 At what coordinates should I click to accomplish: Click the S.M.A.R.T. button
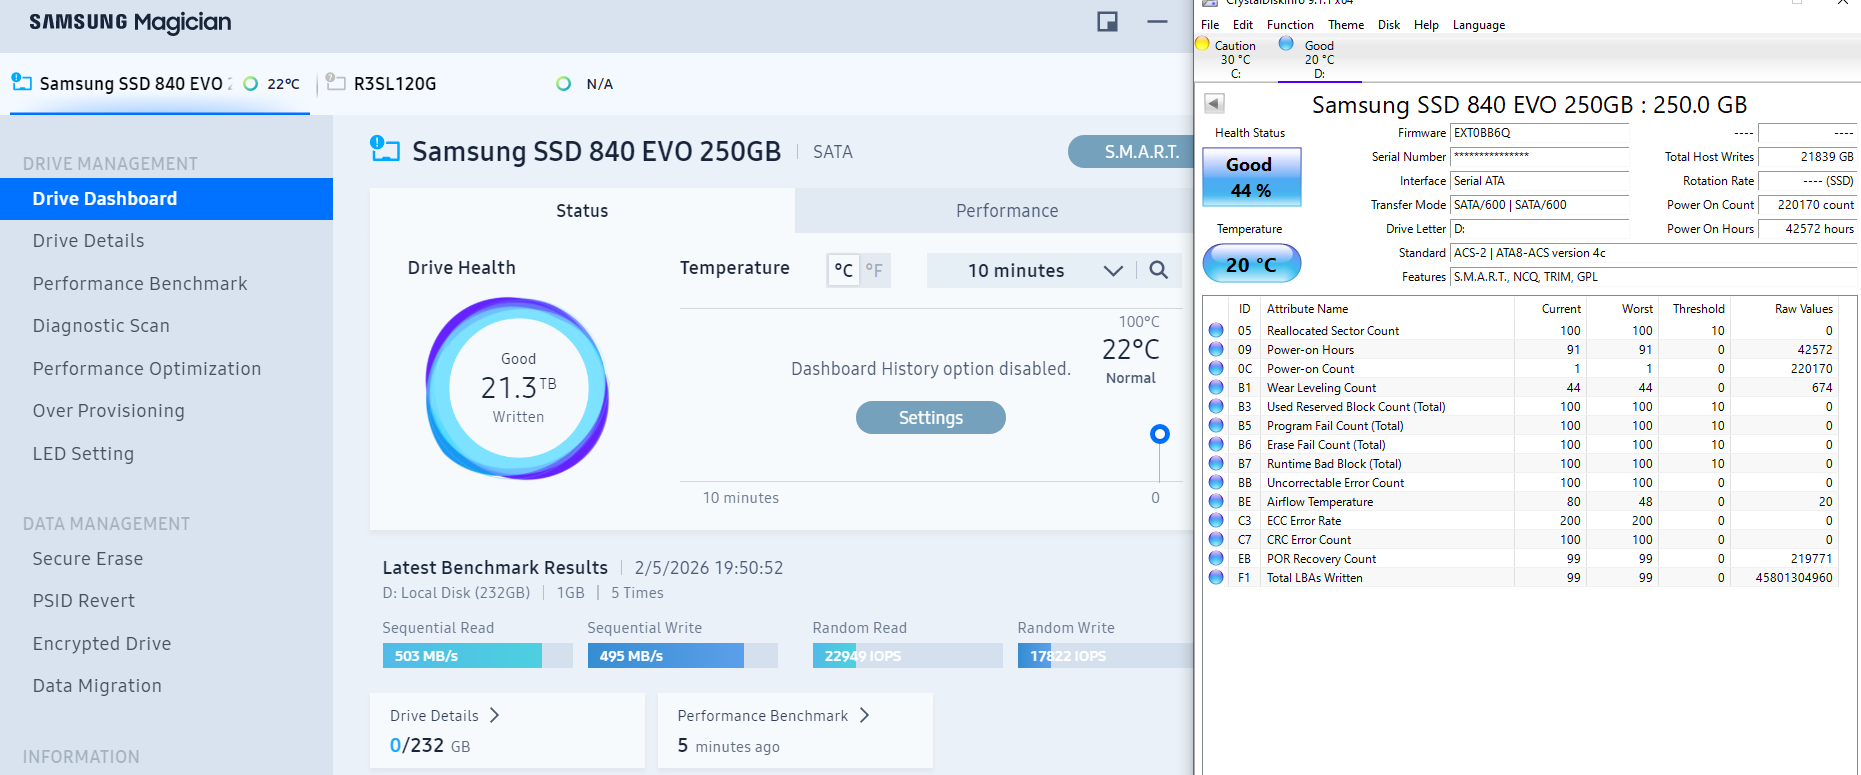1140,152
